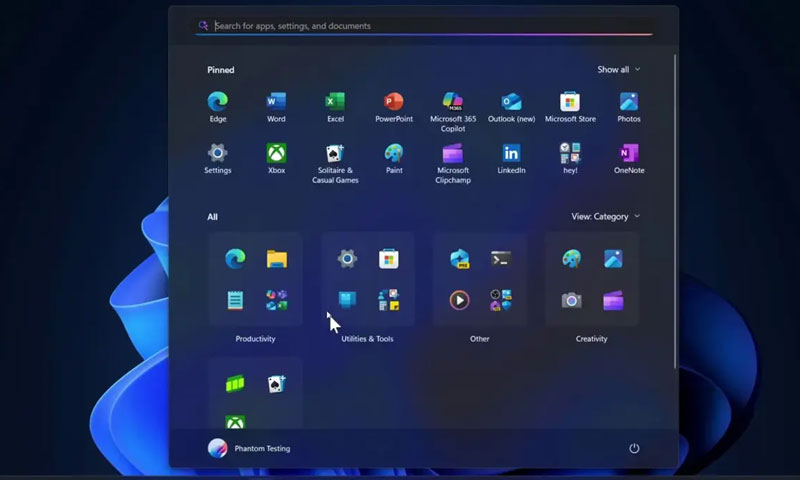The image size is (800, 480).
Task: Open Excel pinned app
Action: pyautogui.click(x=335, y=107)
